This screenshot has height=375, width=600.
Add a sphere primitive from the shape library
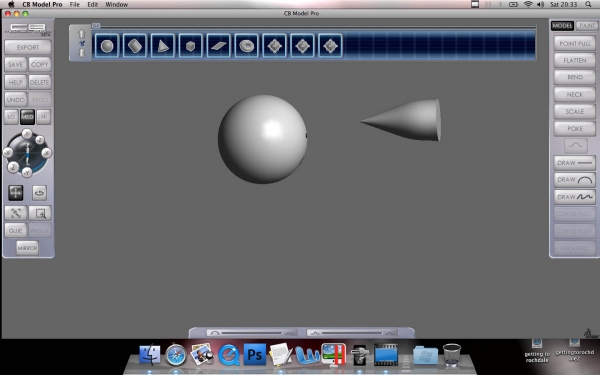[107, 46]
